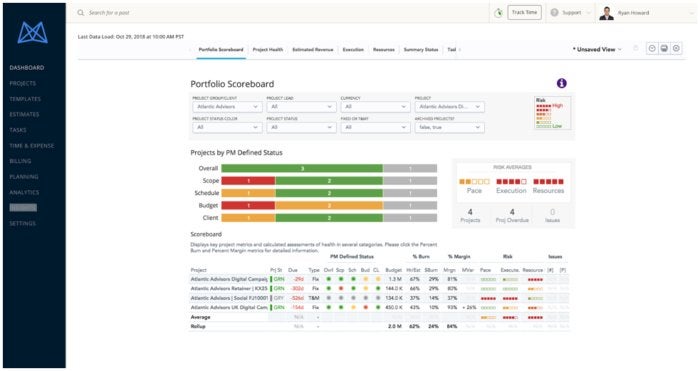Click the Atlantic Advisors UK Digital project name
This screenshot has width=700, height=371.
tap(229, 307)
